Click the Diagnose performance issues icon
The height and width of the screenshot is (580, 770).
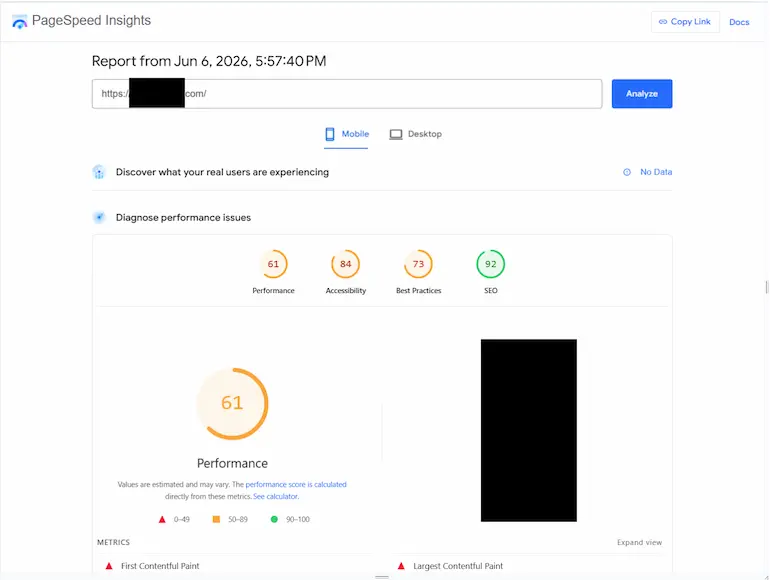(x=99, y=217)
